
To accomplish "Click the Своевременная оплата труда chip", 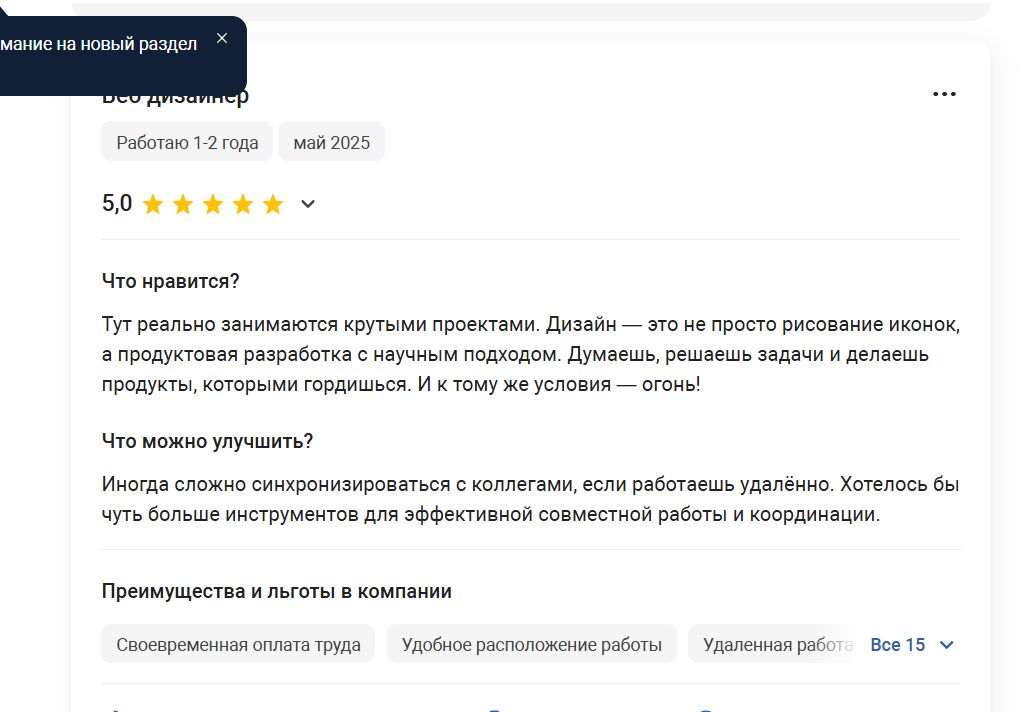I will [238, 644].
